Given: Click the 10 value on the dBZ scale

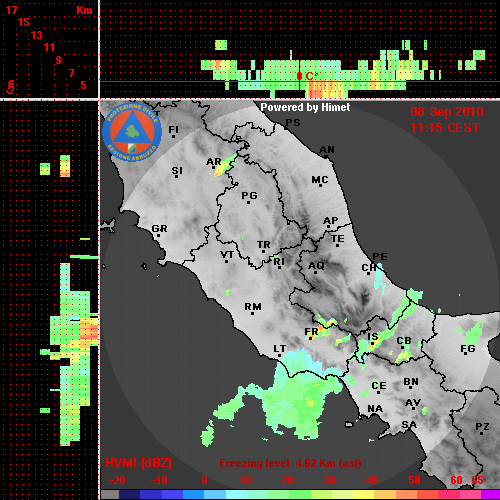Looking at the screenshot, I should [245, 480].
